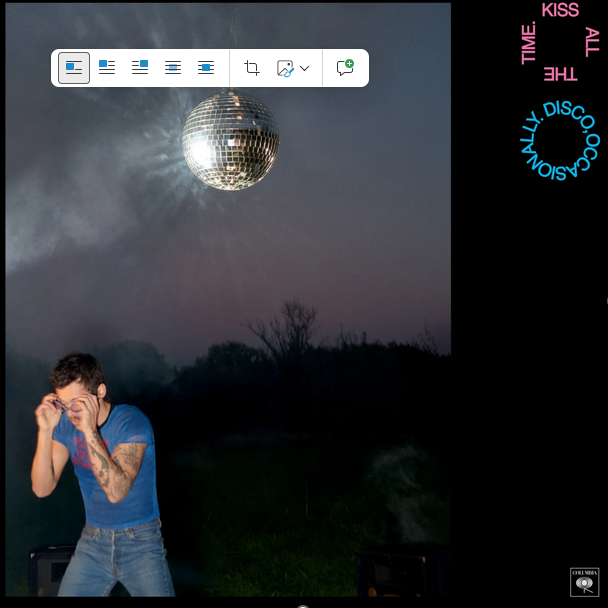
Task: Click the pink "KISS ALL THE TIME" text
Action: point(560,42)
